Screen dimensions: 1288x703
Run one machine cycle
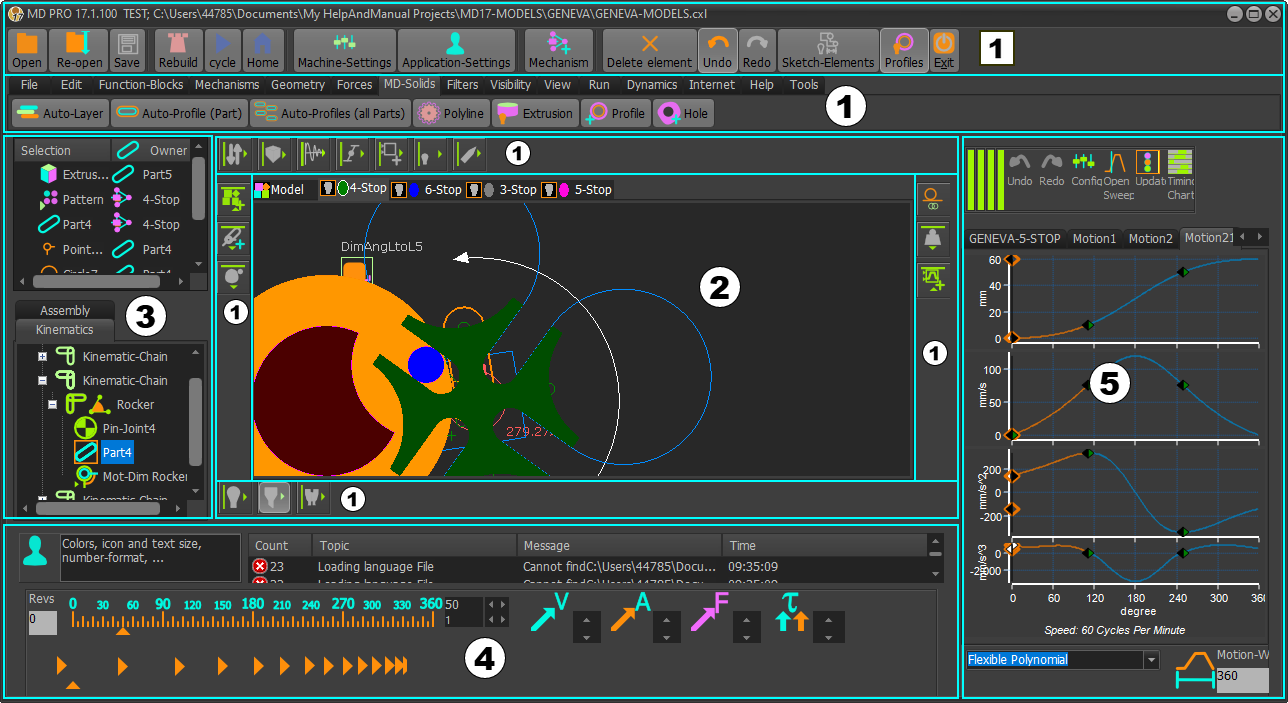[222, 50]
